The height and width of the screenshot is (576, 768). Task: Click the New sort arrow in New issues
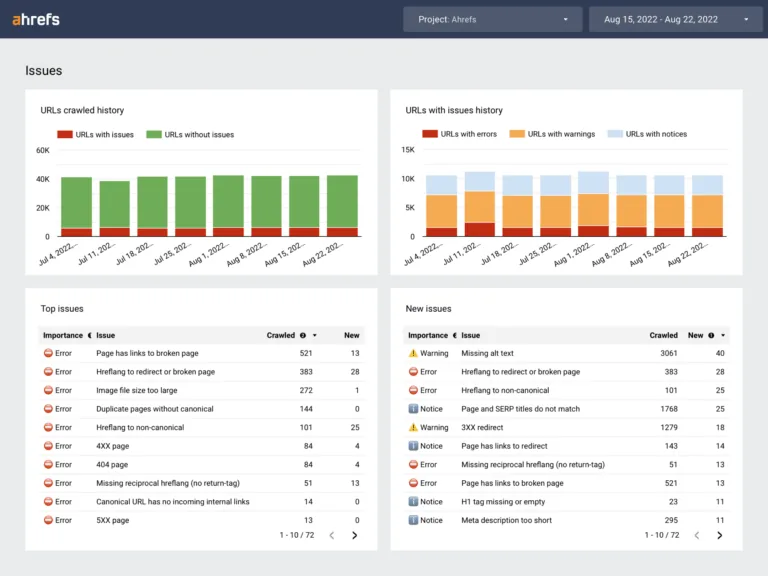click(x=723, y=336)
